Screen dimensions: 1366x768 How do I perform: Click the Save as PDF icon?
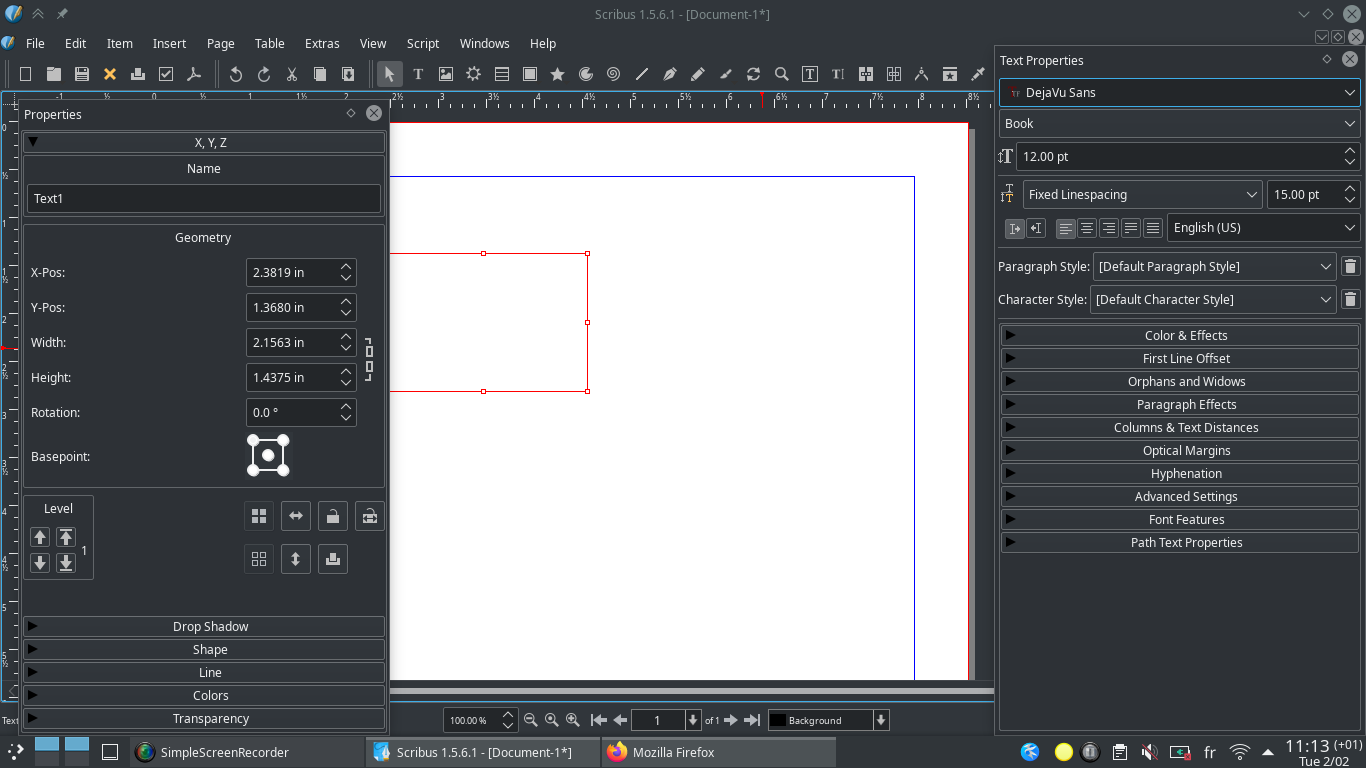click(194, 74)
